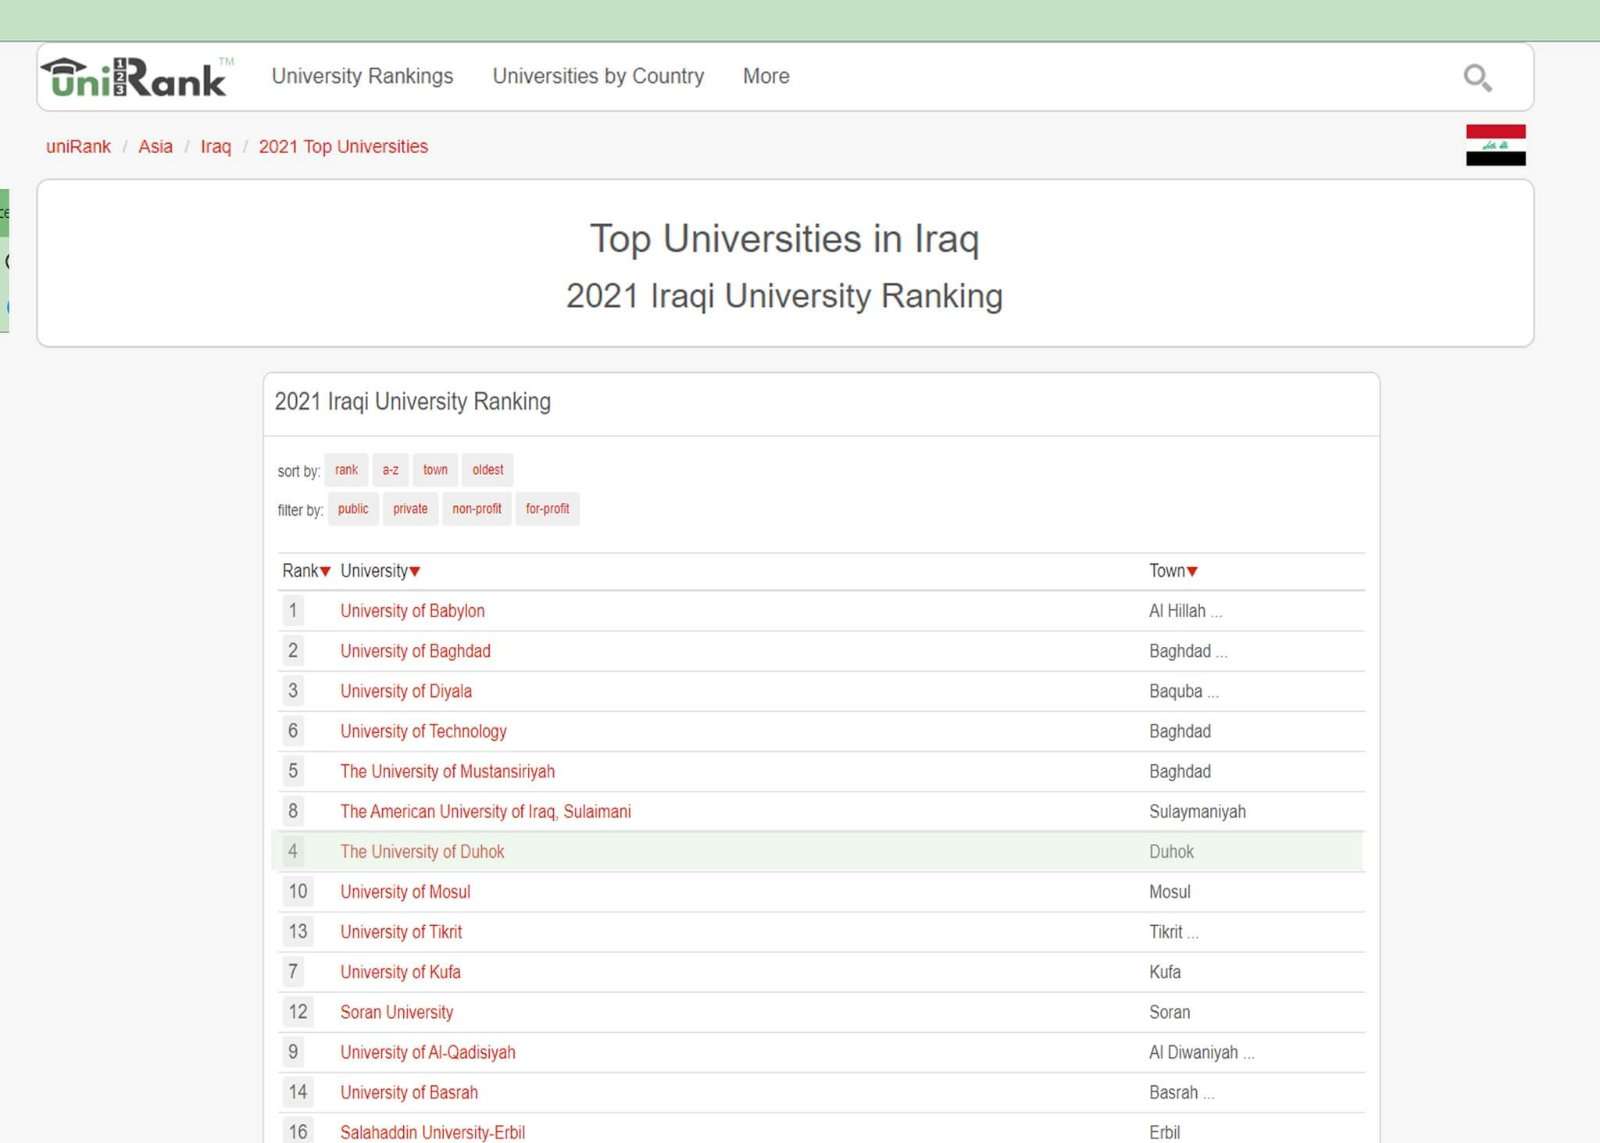Open University of Kufa
Screen dimensions: 1600x1143
400,972
